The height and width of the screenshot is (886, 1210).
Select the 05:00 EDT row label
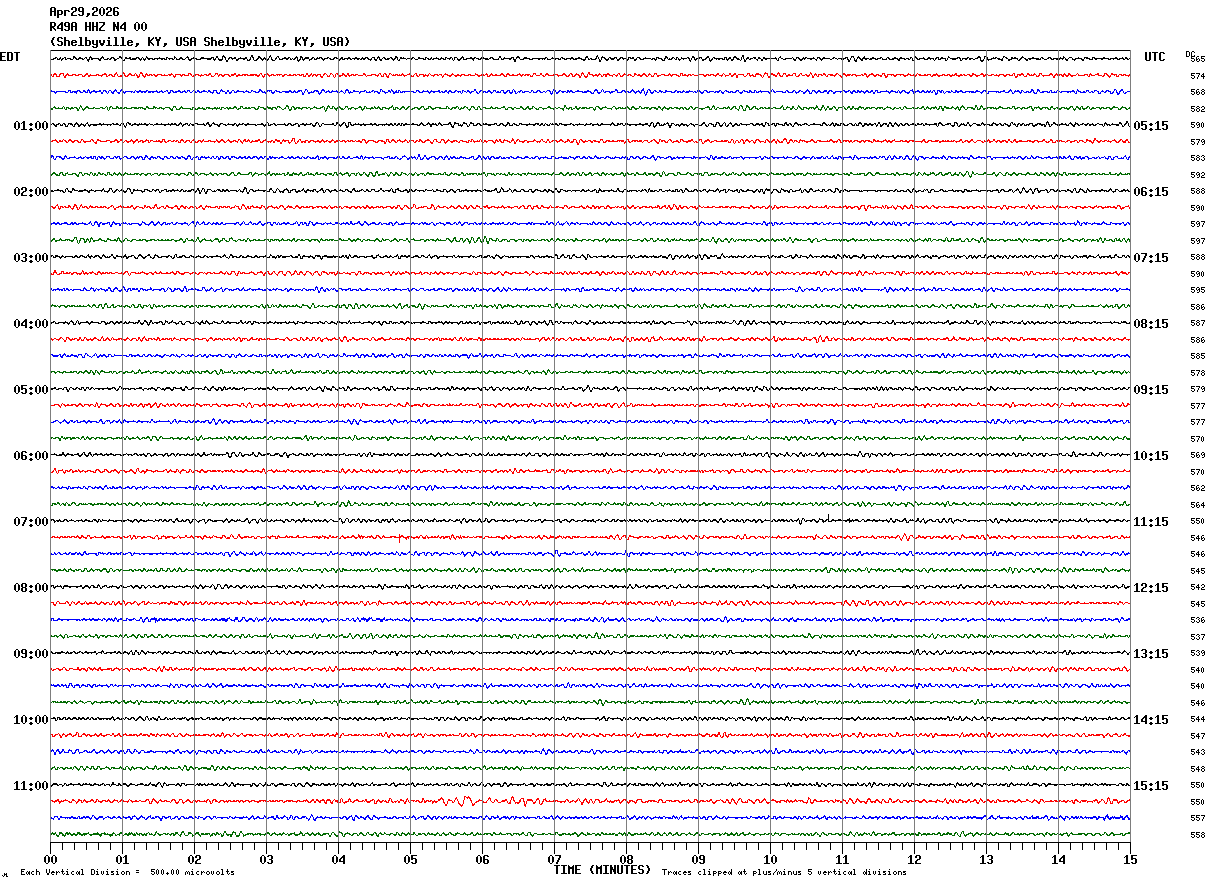31,390
